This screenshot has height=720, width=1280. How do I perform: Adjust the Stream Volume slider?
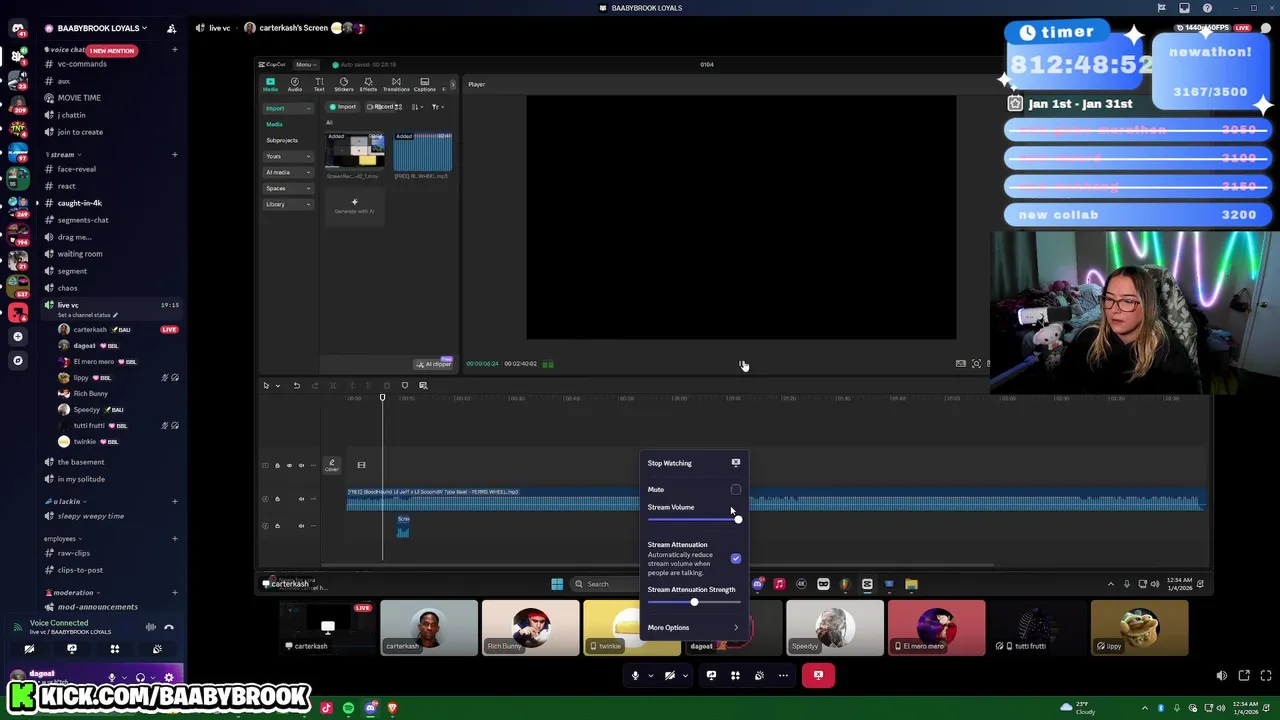[x=693, y=519]
